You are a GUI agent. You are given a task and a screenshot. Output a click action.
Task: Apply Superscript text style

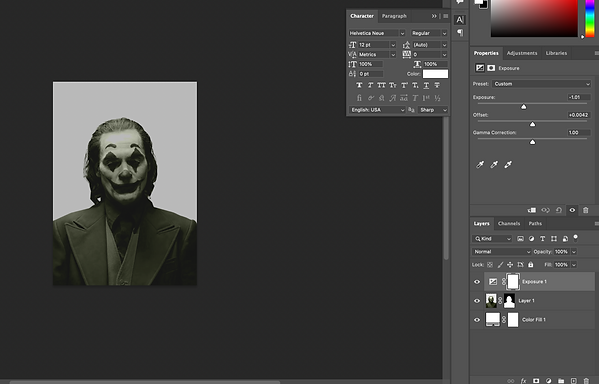coord(404,85)
